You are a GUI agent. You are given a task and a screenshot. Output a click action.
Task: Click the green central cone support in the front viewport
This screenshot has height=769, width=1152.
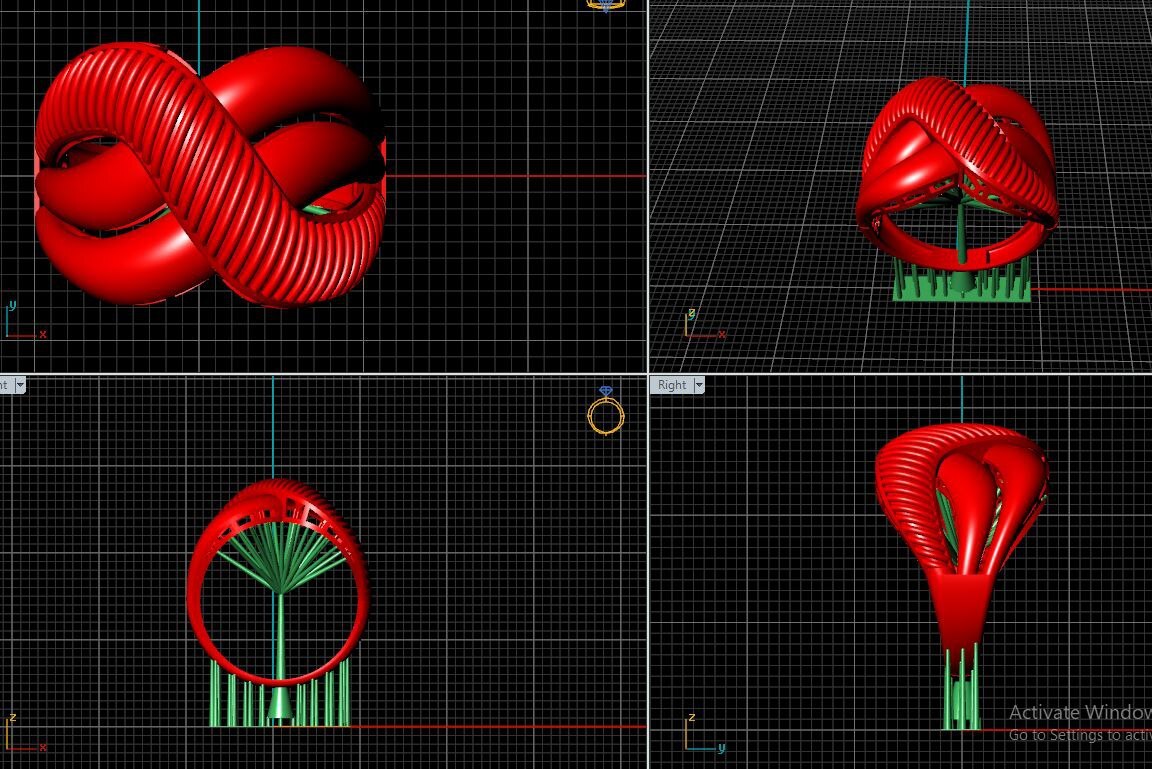281,703
